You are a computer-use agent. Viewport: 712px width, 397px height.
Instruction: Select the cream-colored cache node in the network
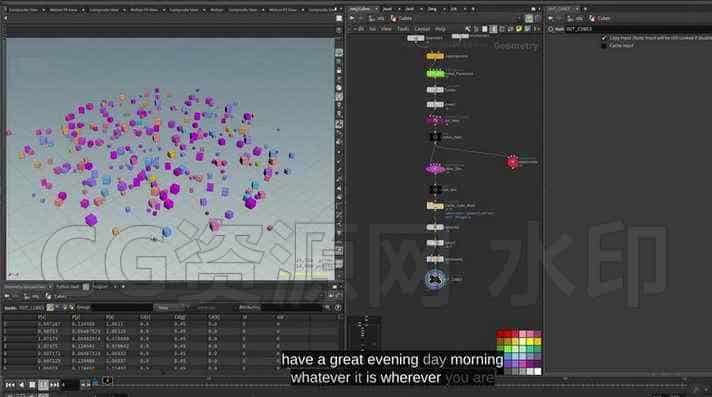point(435,206)
